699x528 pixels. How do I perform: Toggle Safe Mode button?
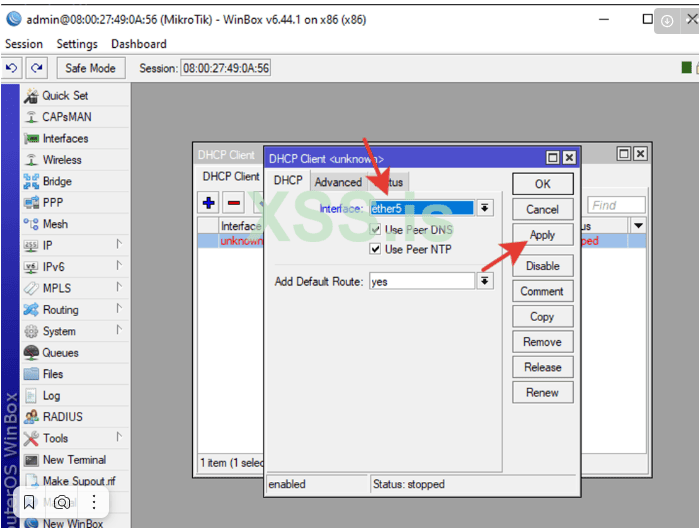tap(90, 68)
